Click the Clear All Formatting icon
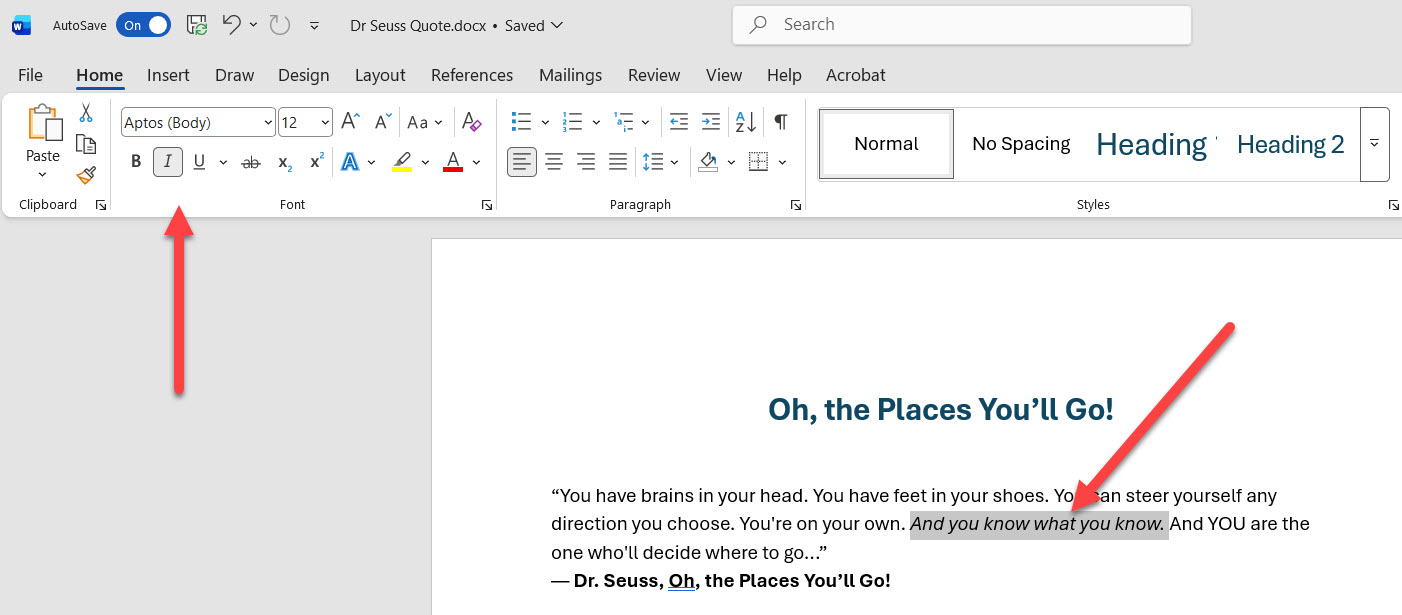 (x=471, y=122)
